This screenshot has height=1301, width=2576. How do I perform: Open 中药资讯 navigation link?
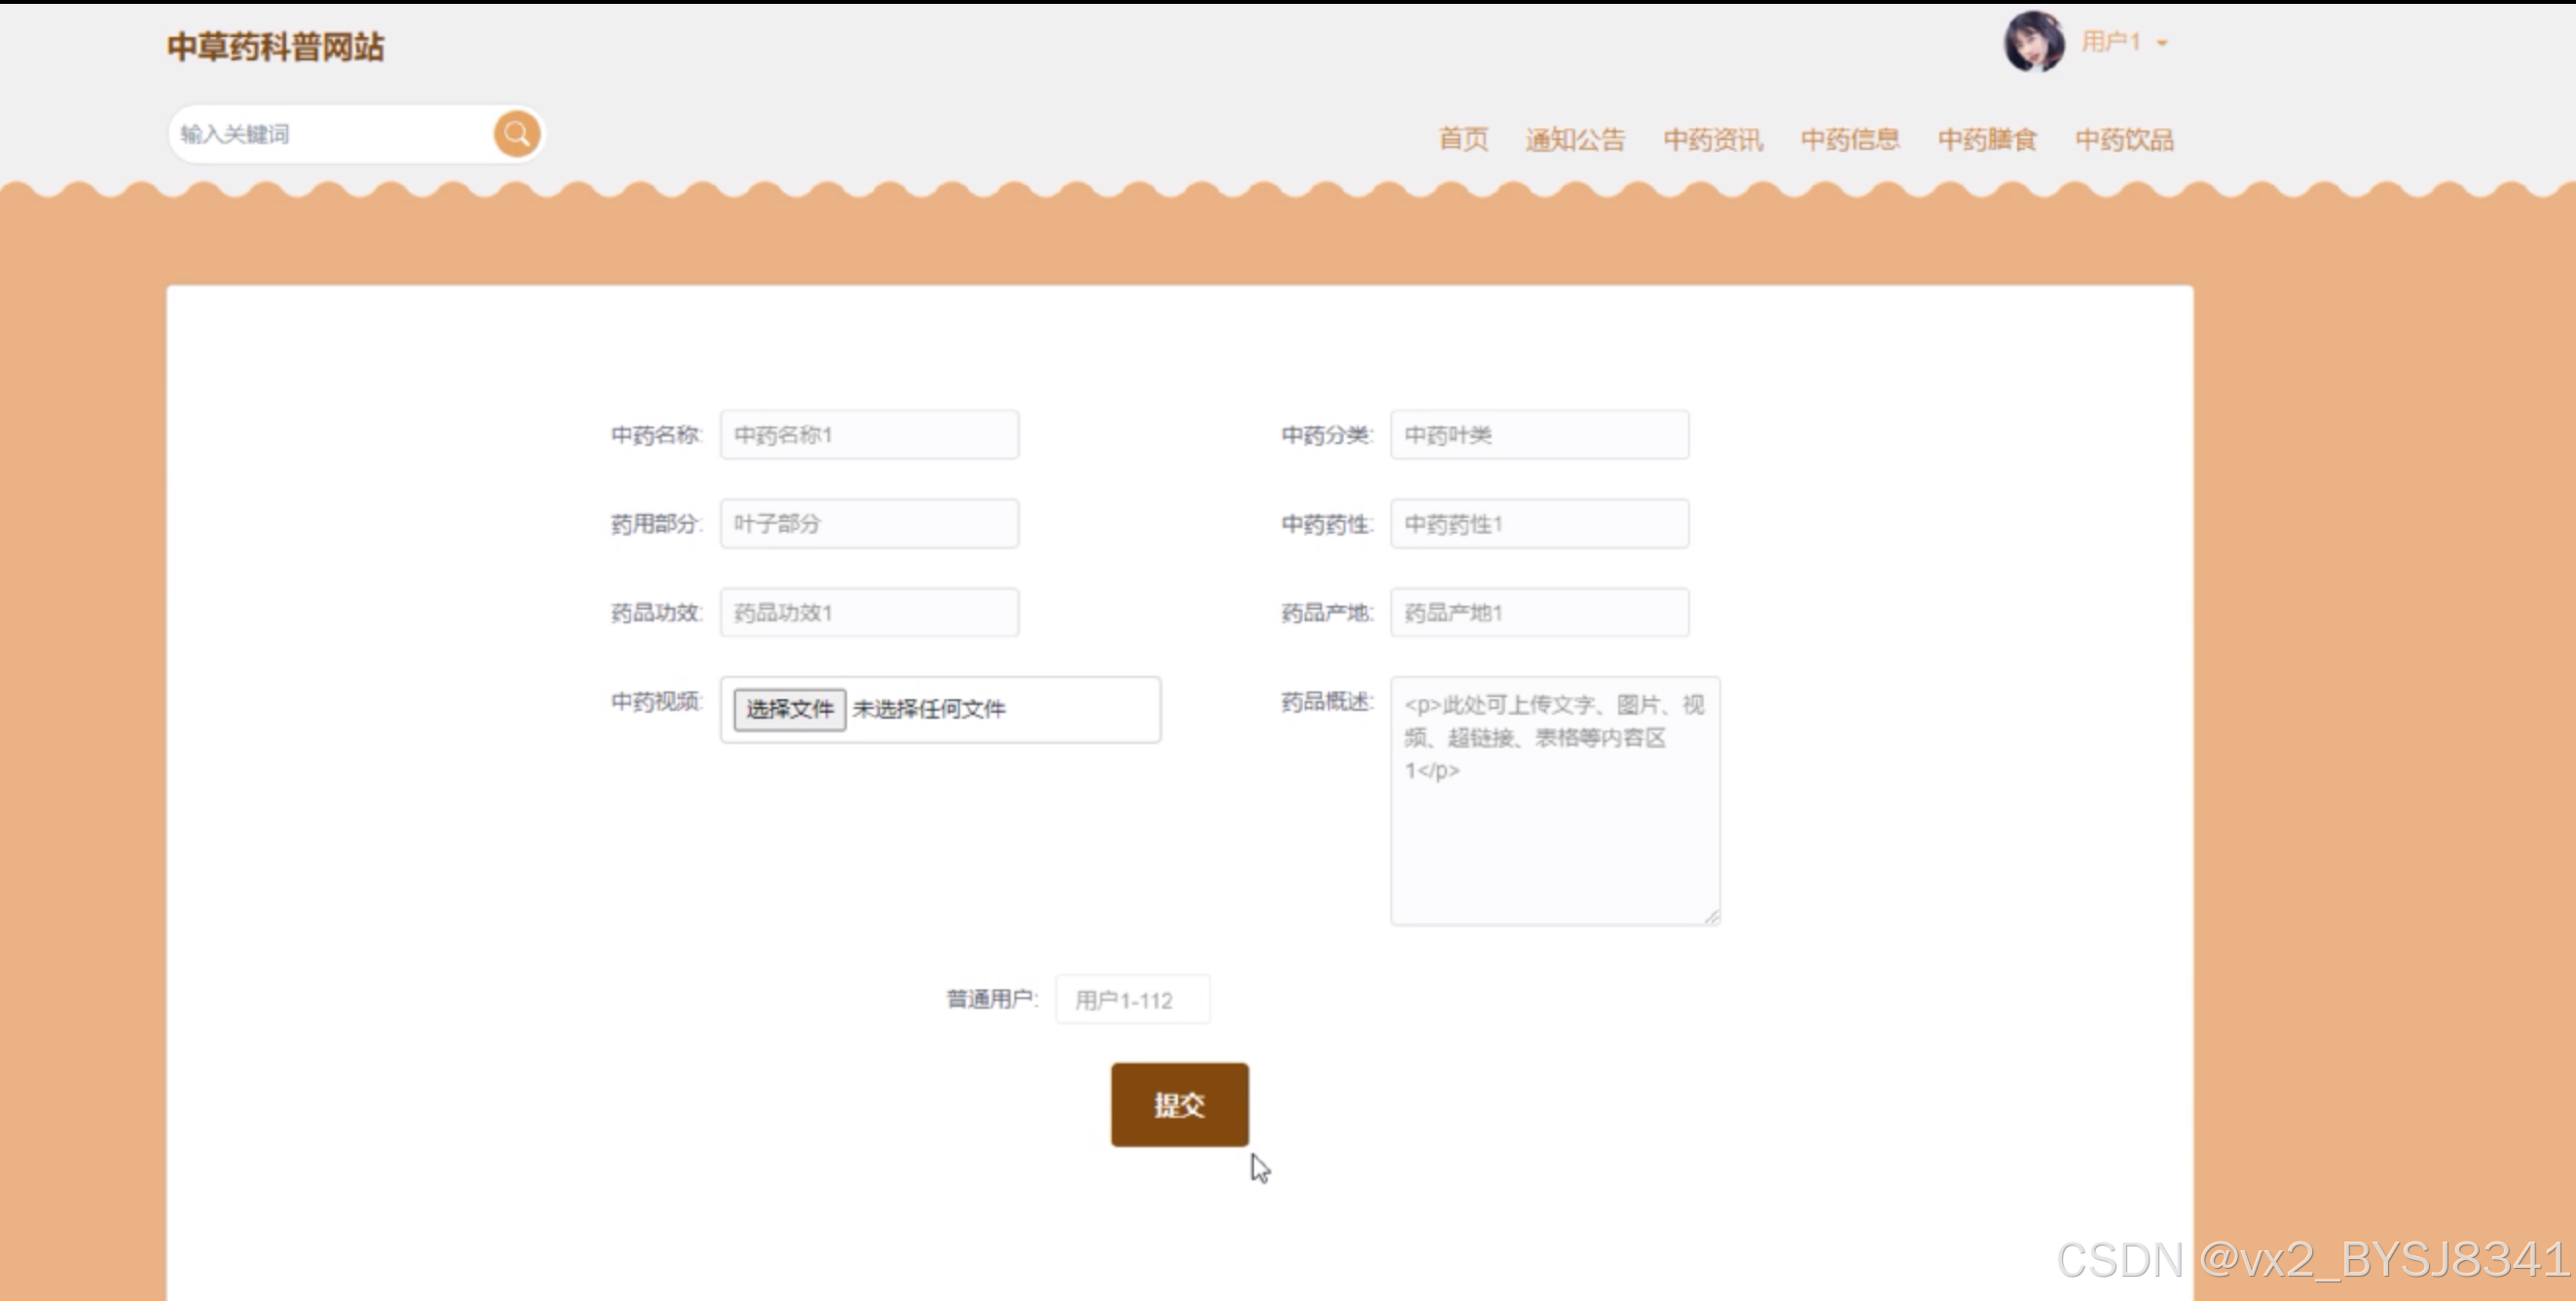(x=1713, y=139)
